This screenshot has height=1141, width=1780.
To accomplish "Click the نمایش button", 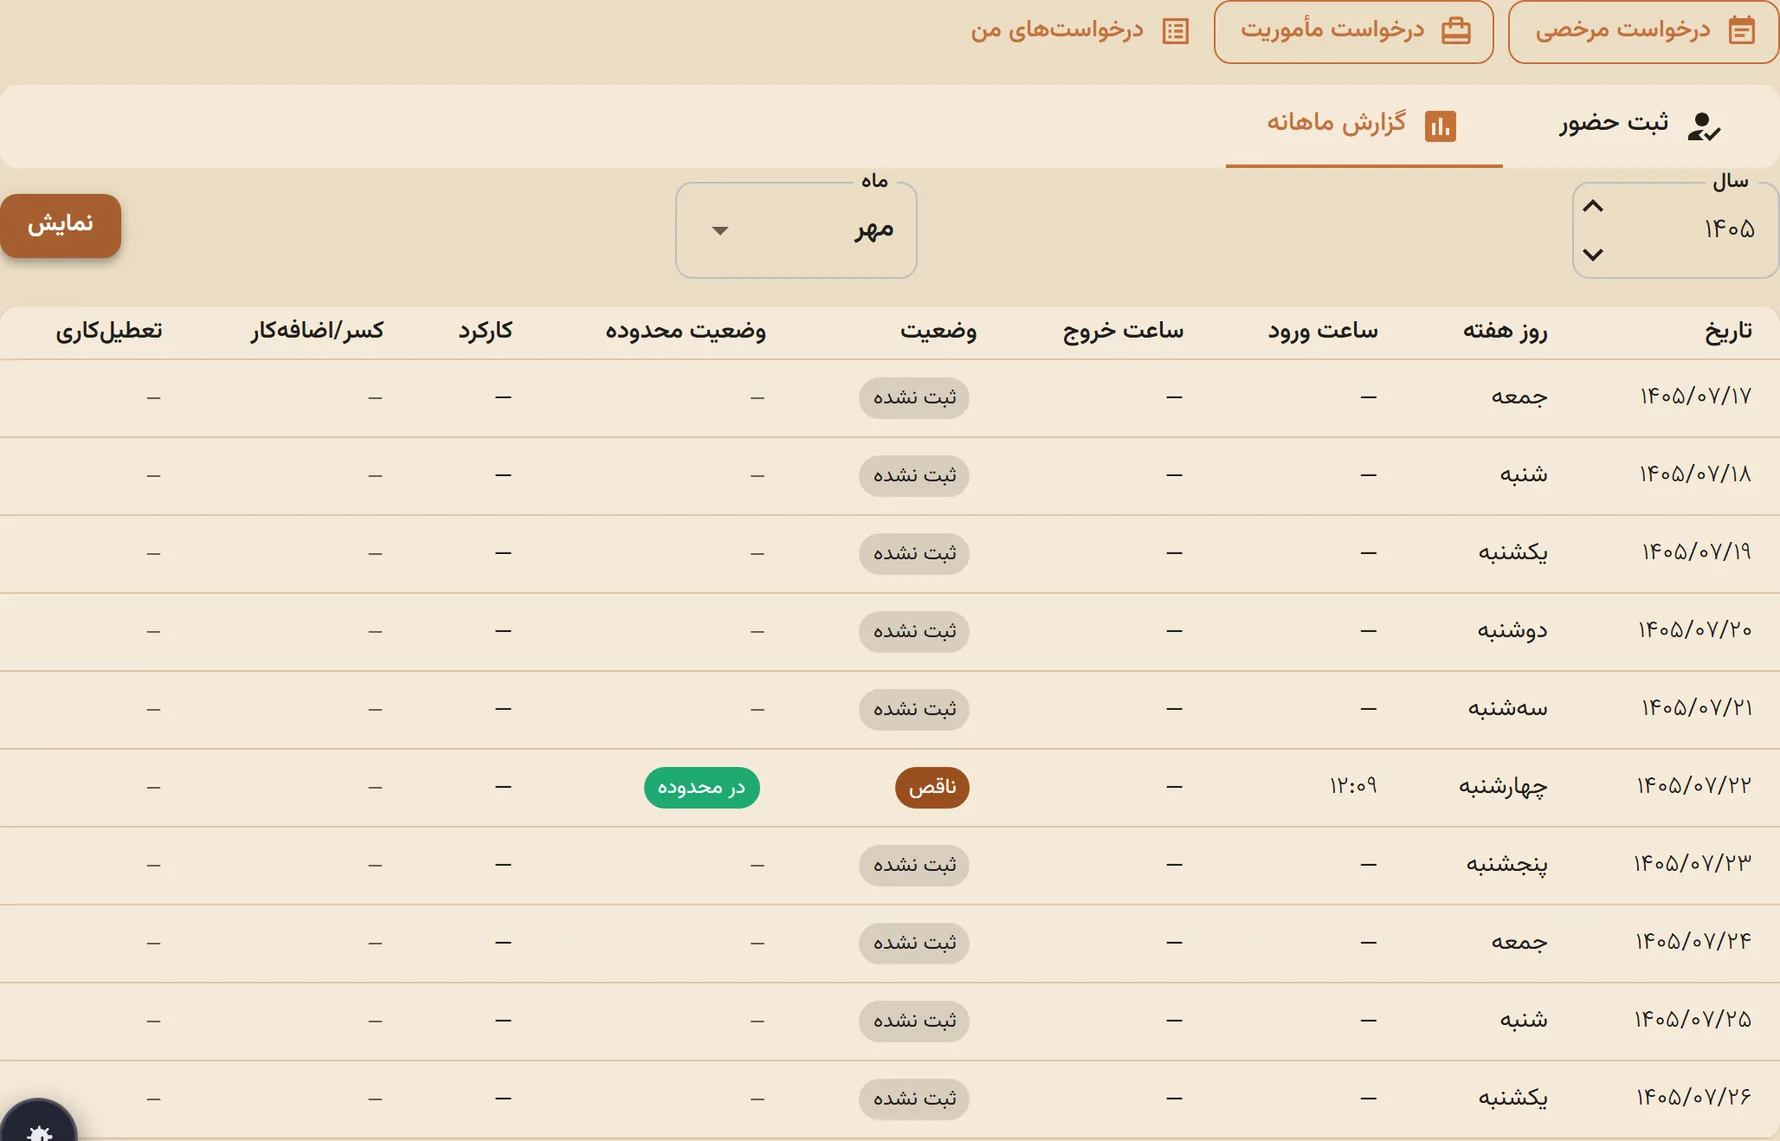I will tap(61, 225).
